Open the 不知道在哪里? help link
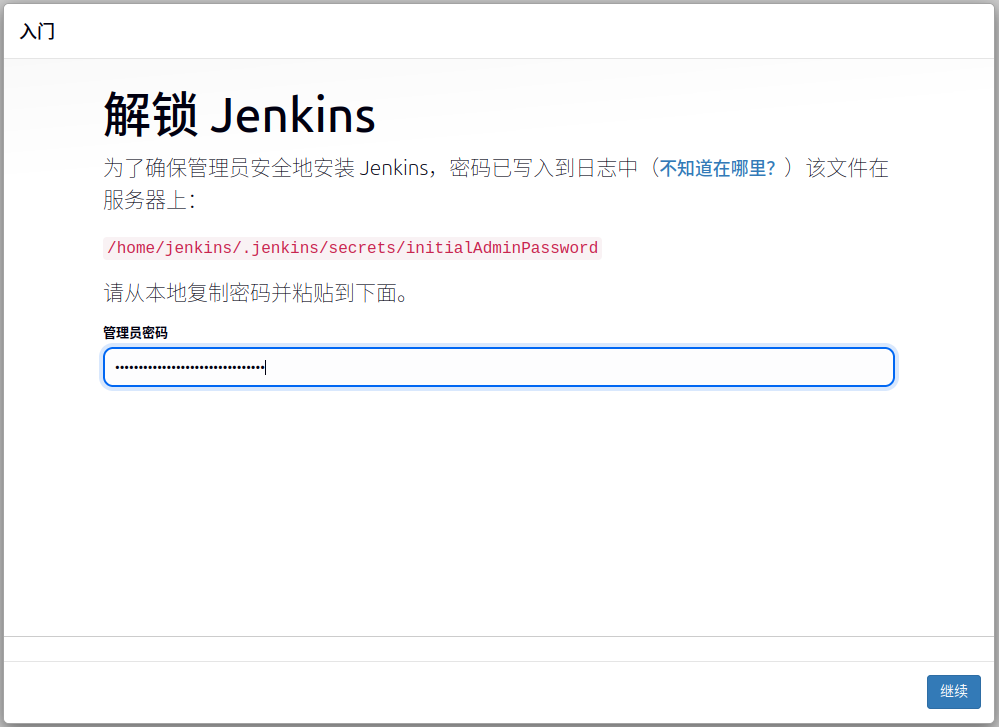Viewport: 999px width, 727px height. 717,168
